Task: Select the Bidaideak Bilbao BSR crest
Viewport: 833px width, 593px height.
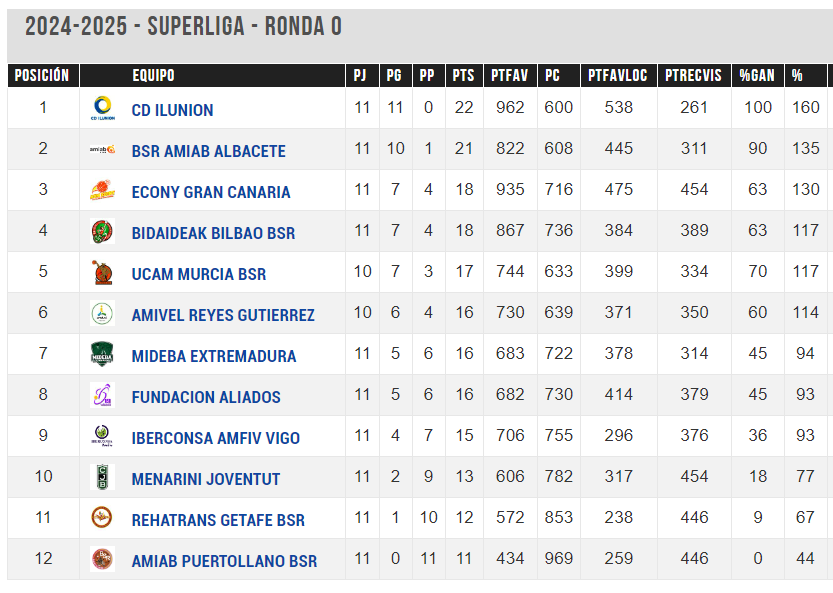Action: (x=103, y=231)
